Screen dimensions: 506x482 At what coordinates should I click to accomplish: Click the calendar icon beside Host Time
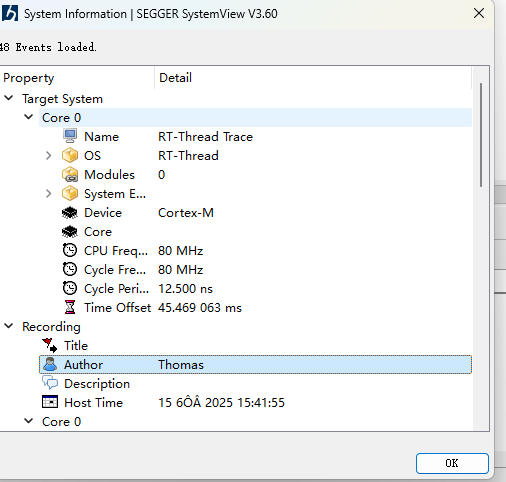click(x=50, y=402)
